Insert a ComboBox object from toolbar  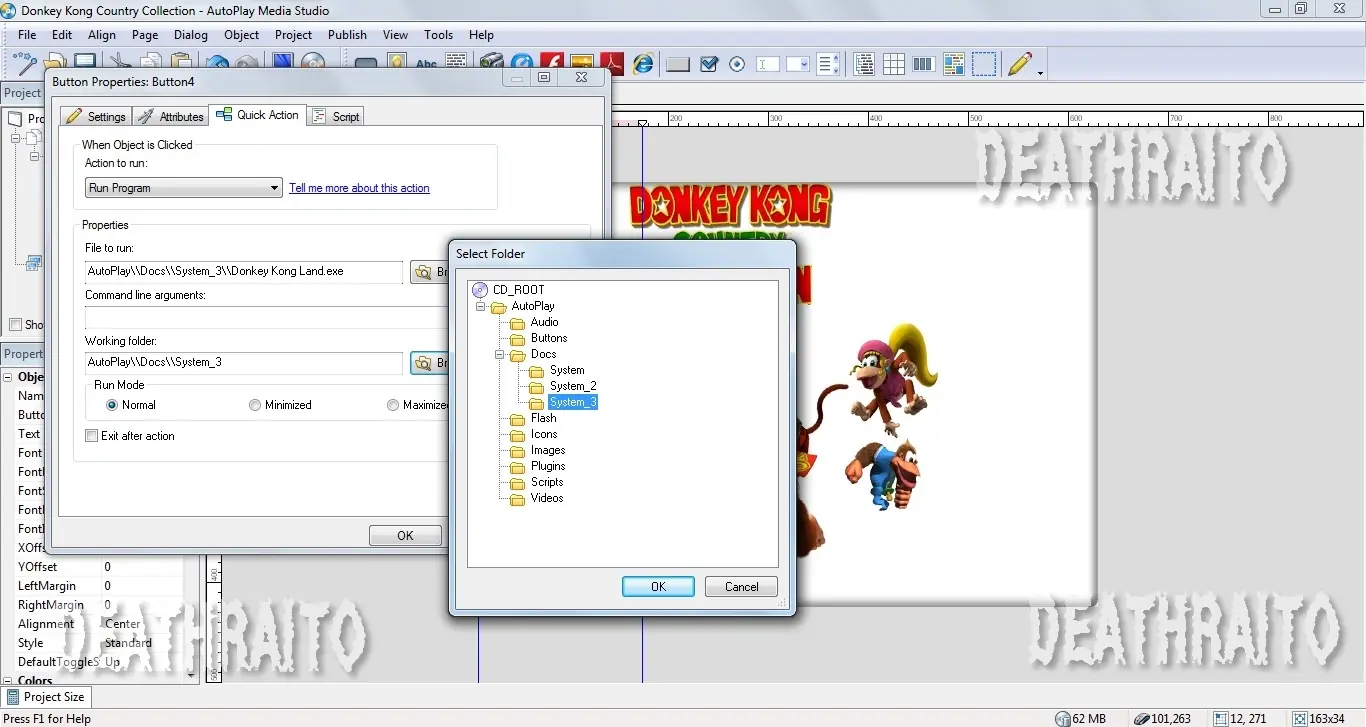pos(797,64)
